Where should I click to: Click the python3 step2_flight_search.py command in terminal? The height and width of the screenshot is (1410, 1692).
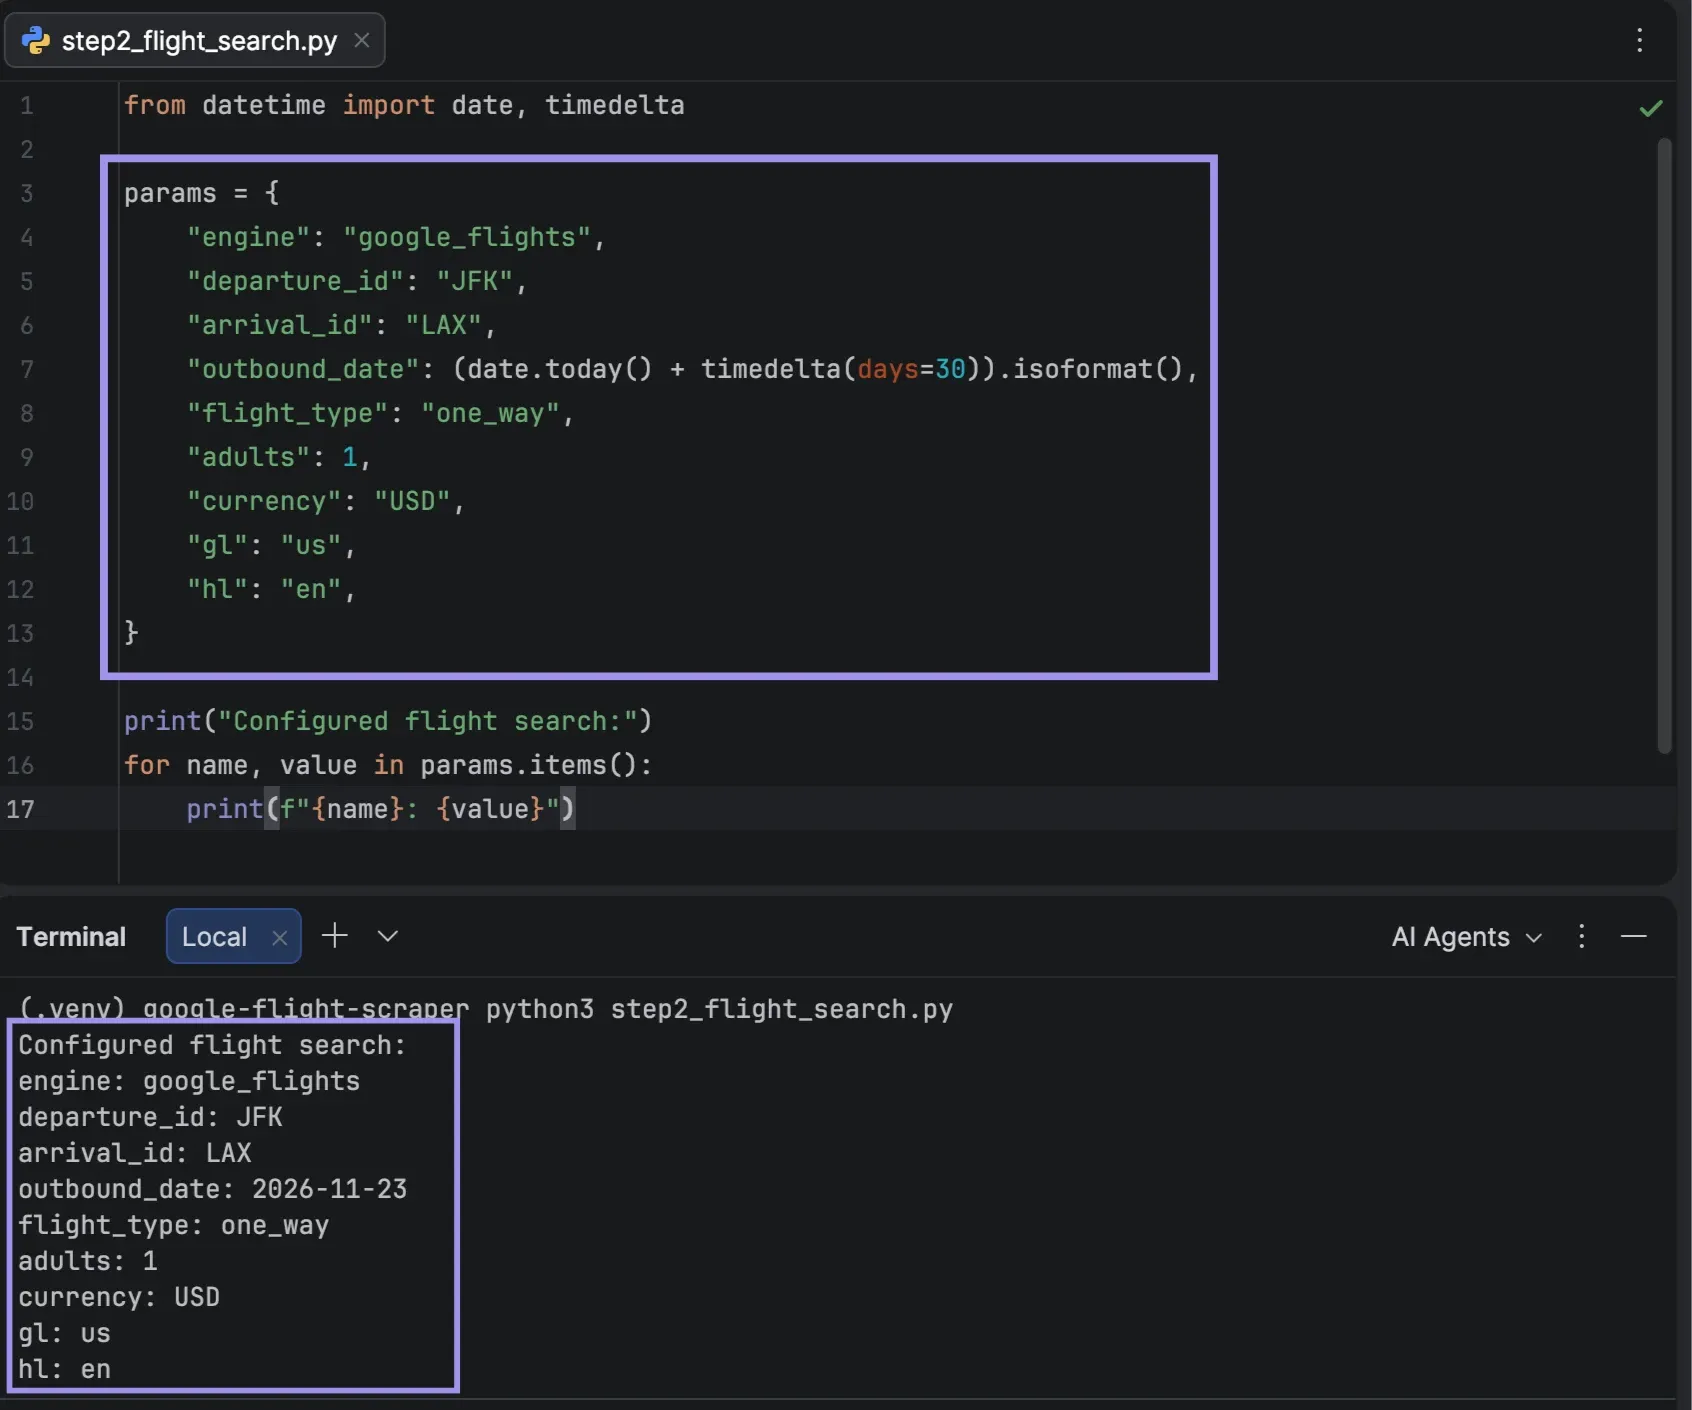719,1009
